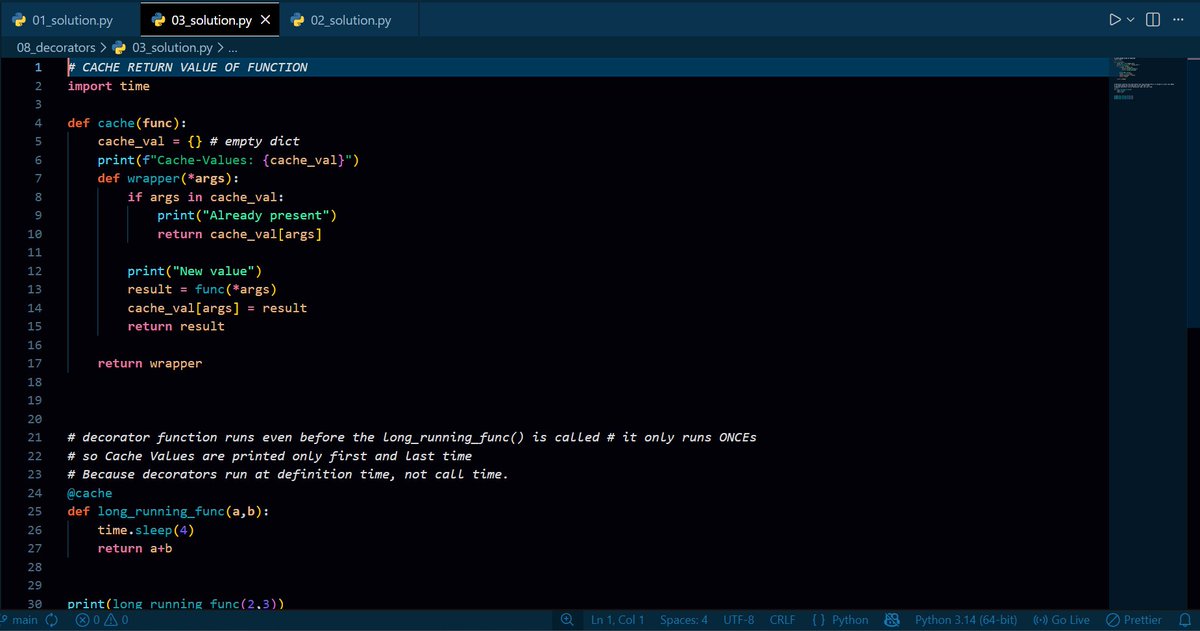This screenshot has height=631, width=1200.
Task: Change indentation via Spaces: 4
Action: tap(683, 620)
